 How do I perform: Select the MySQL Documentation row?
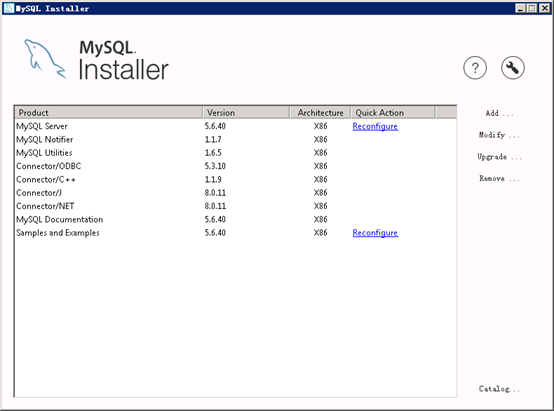click(235, 219)
